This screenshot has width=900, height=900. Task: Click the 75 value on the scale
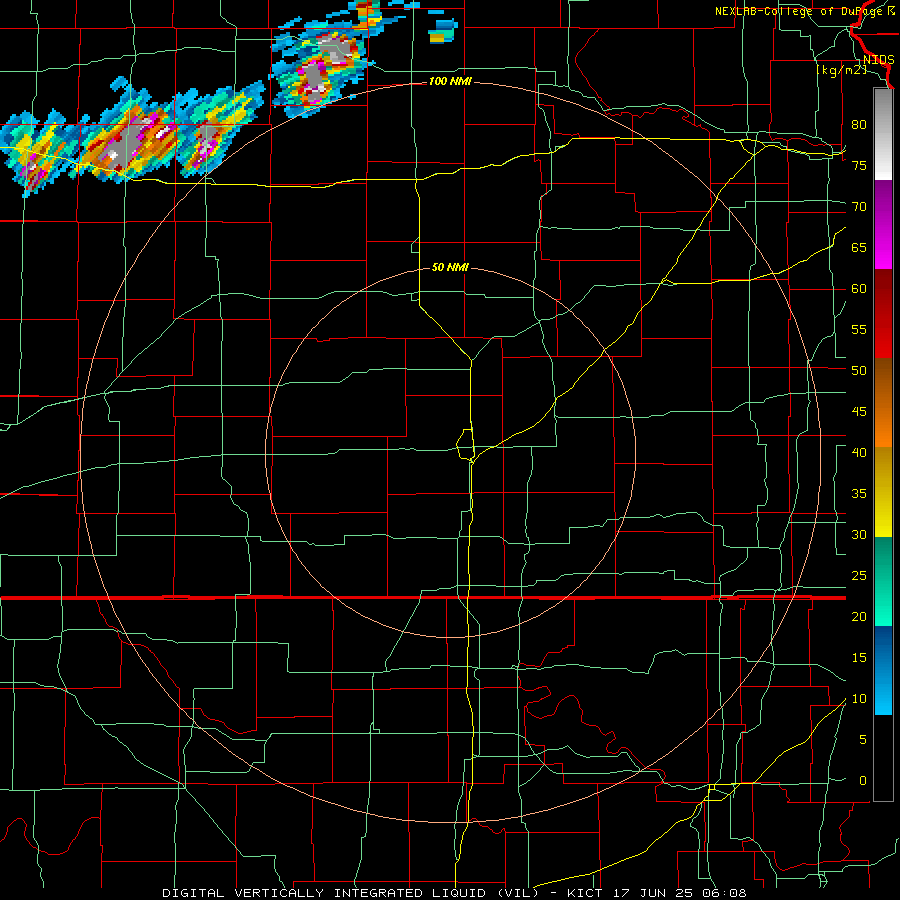[x=859, y=165]
